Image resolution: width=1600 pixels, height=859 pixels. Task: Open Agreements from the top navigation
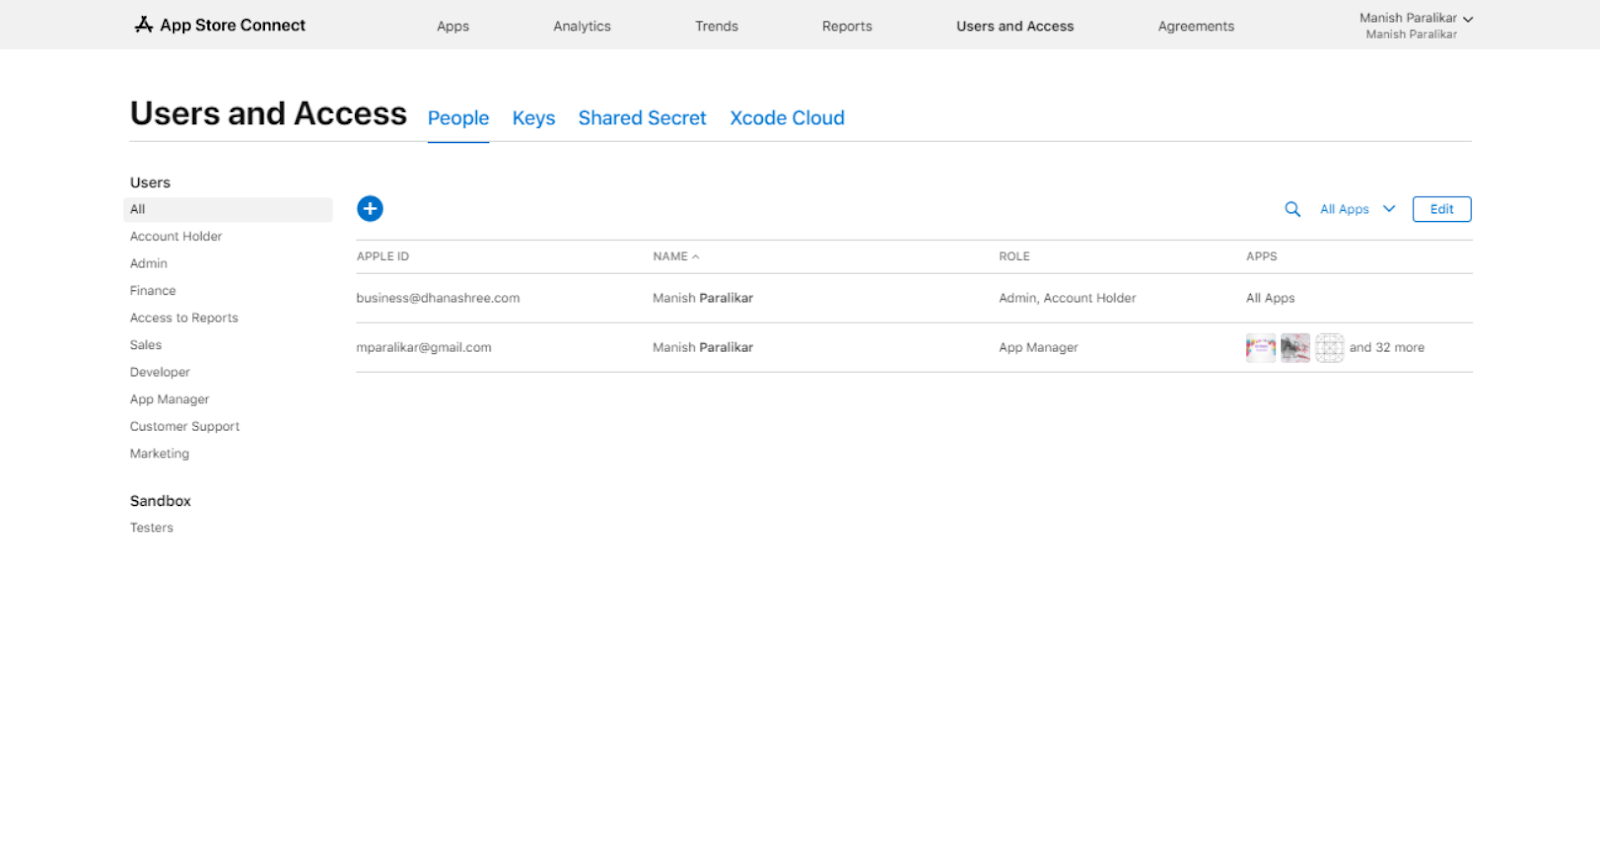click(1196, 26)
